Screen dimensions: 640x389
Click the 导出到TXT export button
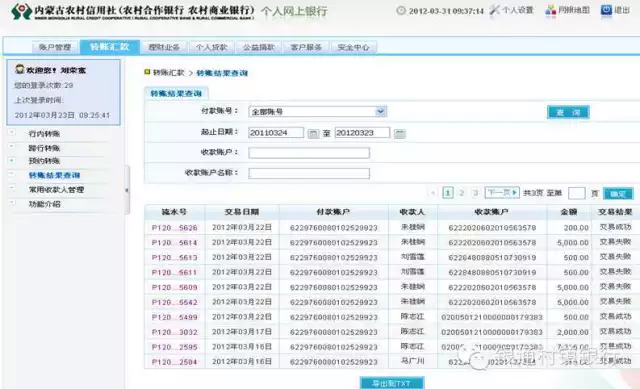coord(392,383)
